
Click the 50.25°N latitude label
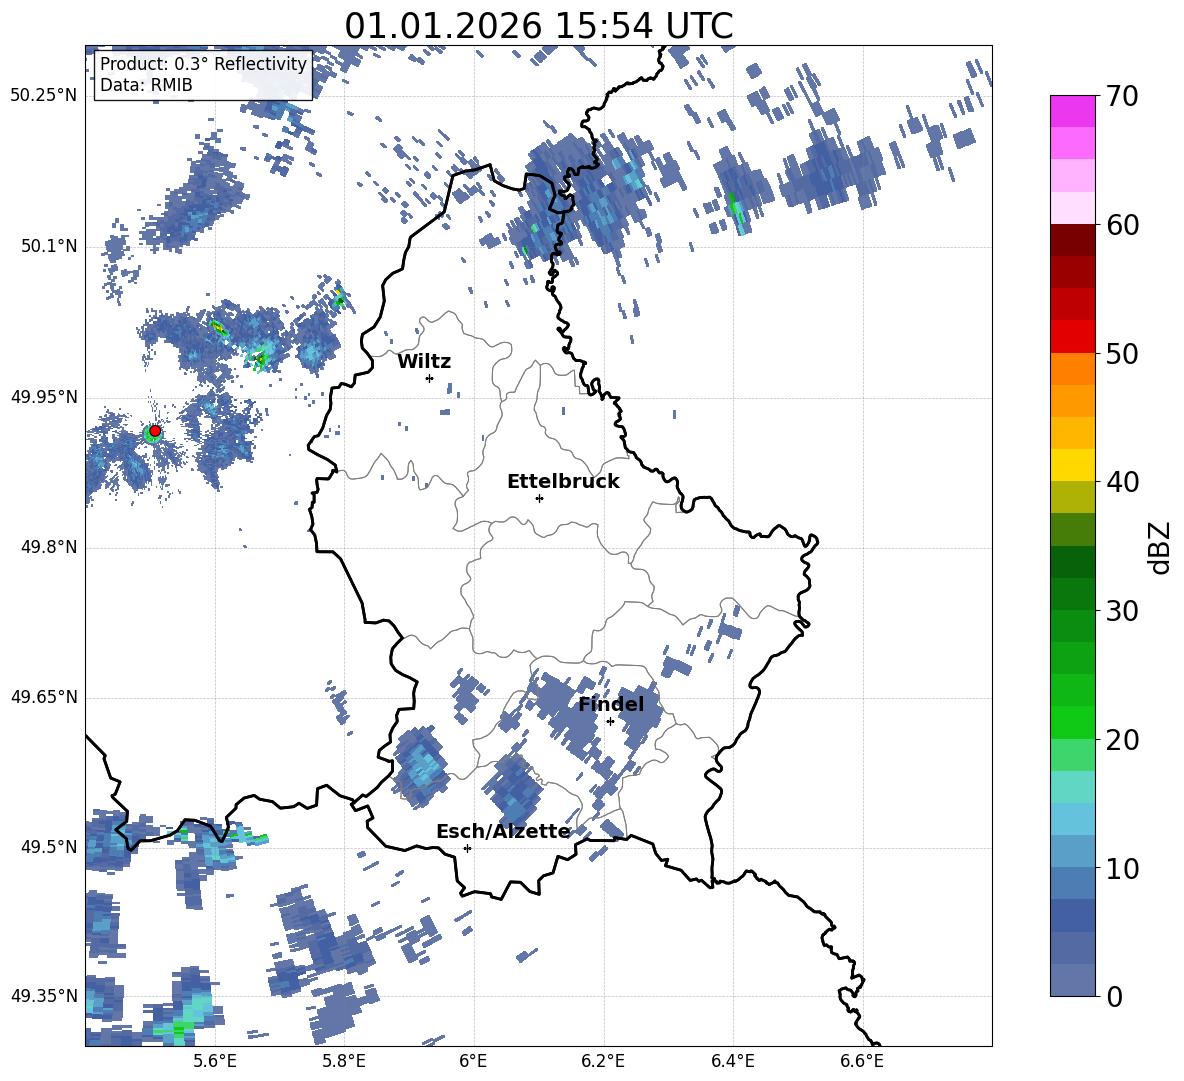[x=44, y=96]
